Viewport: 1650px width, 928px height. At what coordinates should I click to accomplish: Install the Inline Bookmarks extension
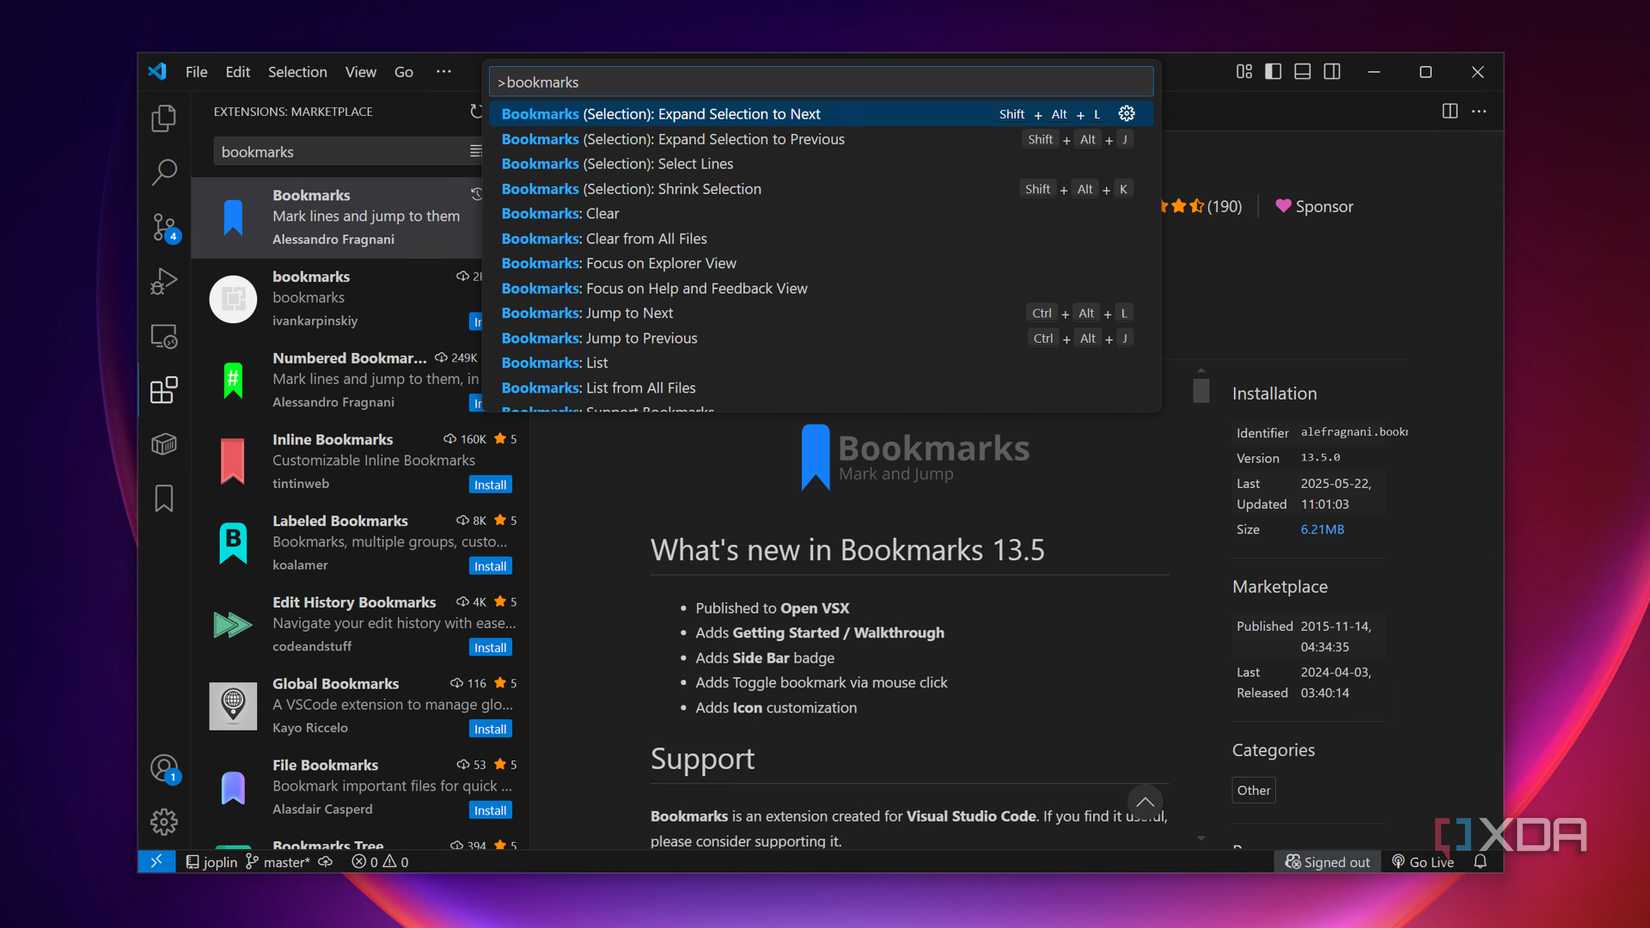490,485
